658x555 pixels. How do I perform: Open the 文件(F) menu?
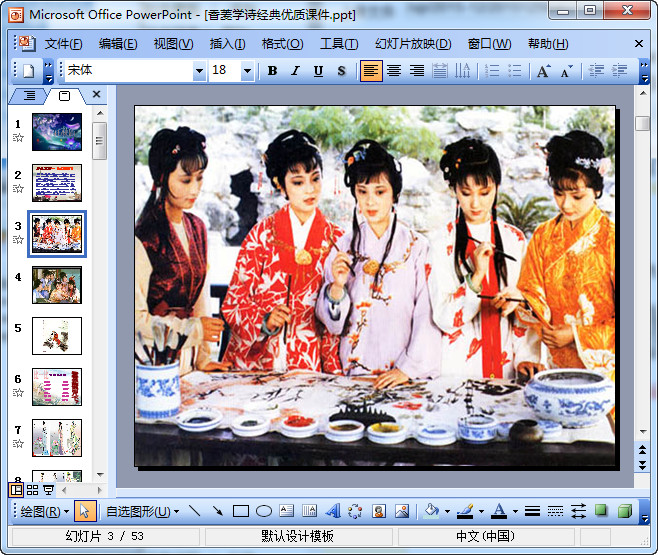[x=63, y=44]
